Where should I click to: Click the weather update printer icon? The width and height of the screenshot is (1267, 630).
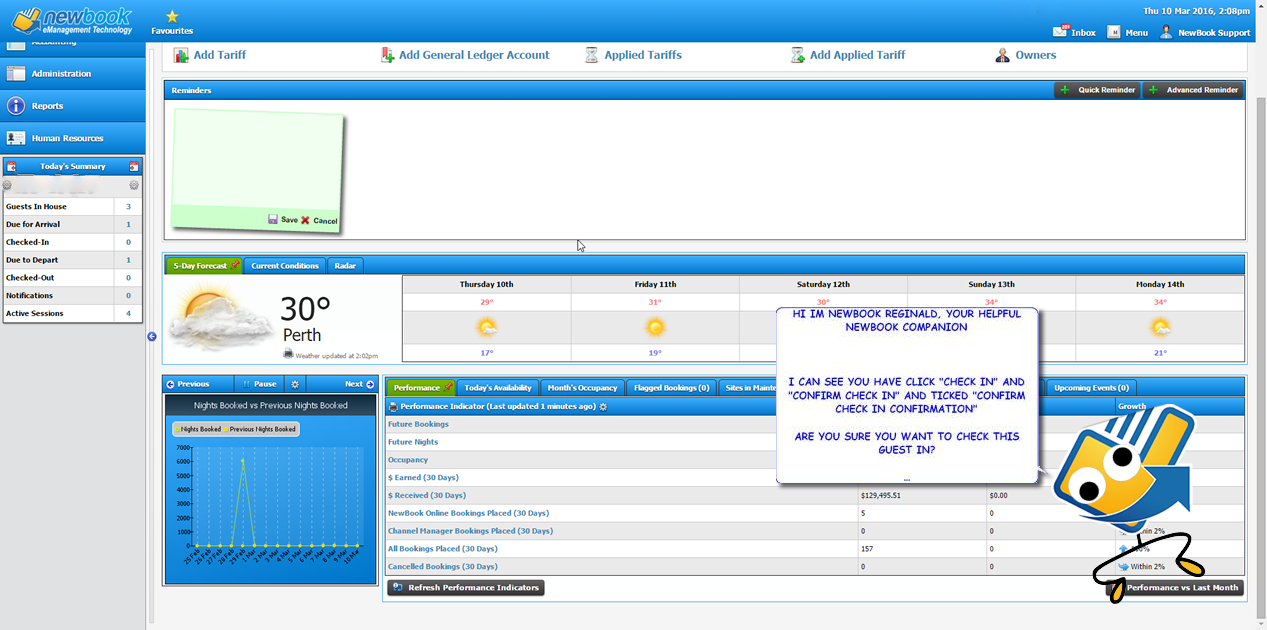[x=288, y=354]
